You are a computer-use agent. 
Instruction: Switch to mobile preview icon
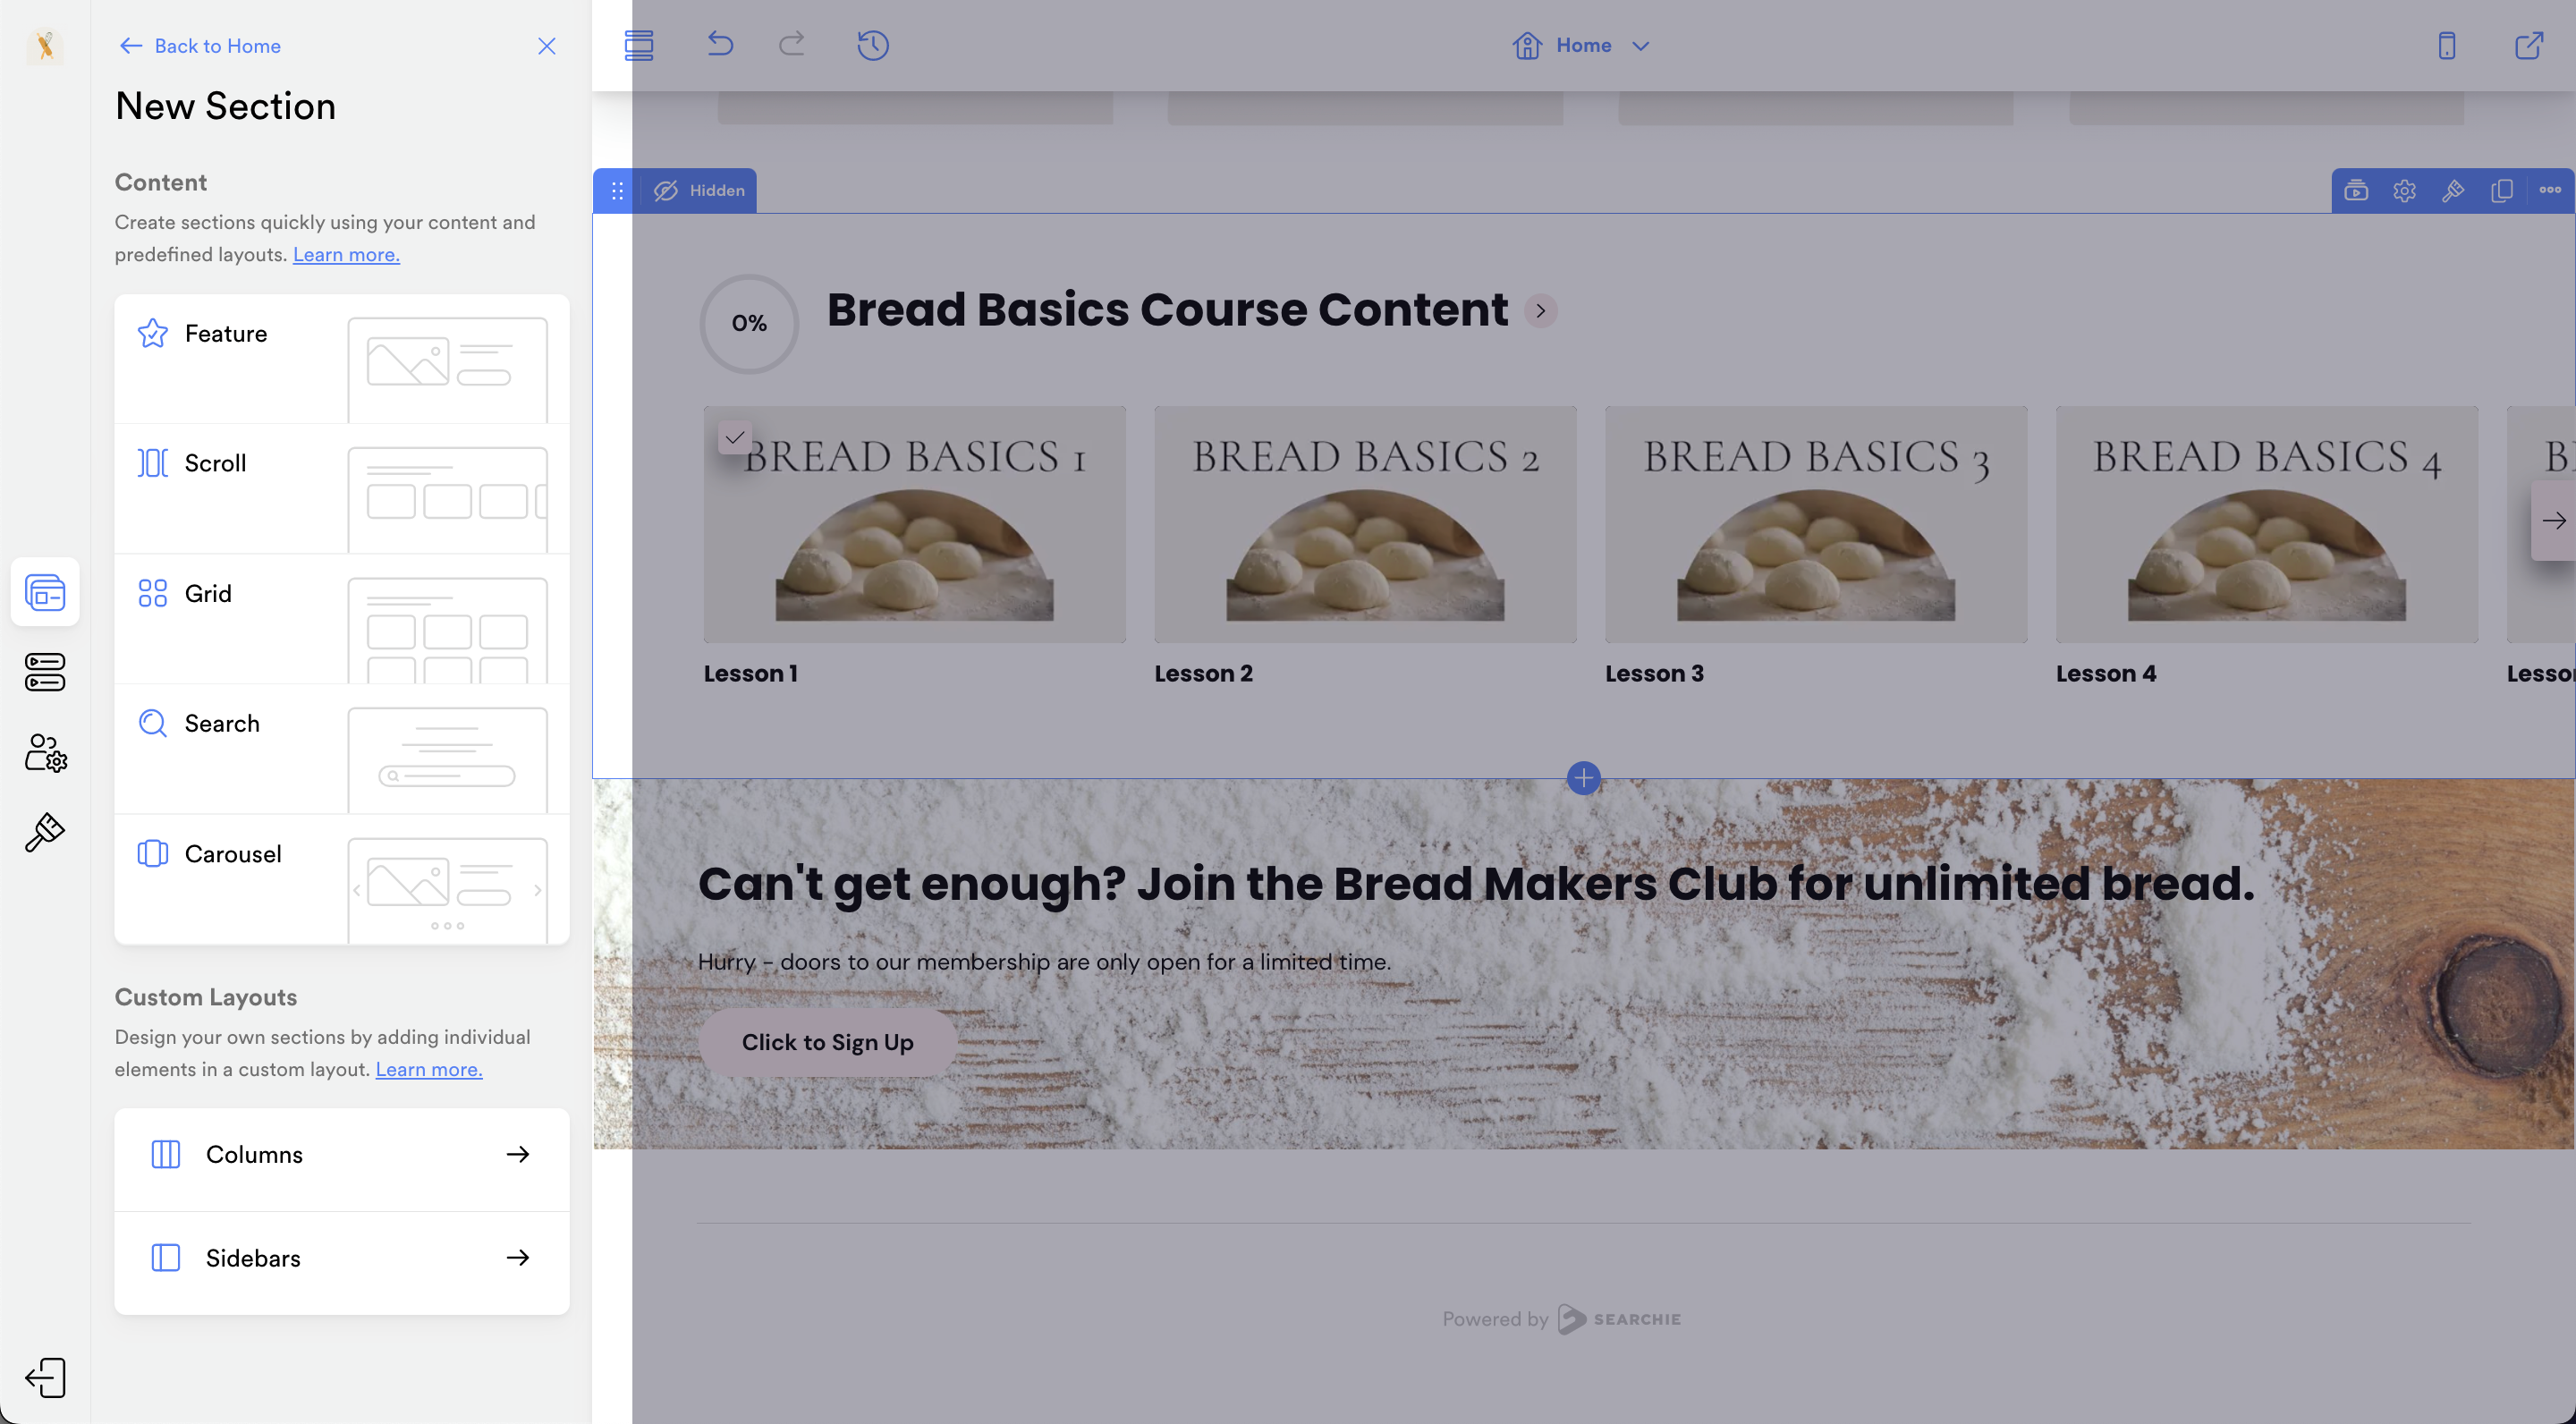coord(2446,45)
